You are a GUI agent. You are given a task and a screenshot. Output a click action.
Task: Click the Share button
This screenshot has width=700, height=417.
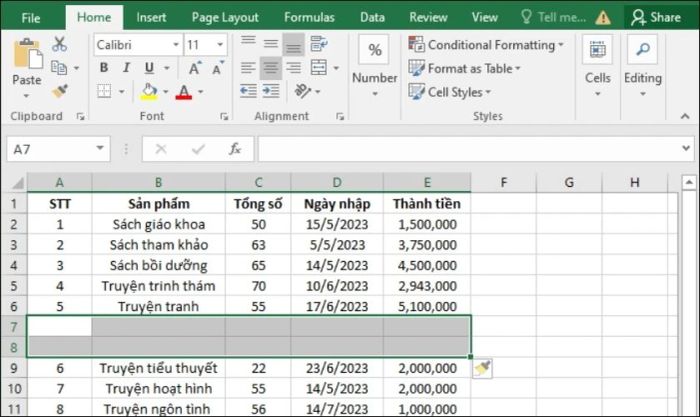pyautogui.click(x=656, y=17)
